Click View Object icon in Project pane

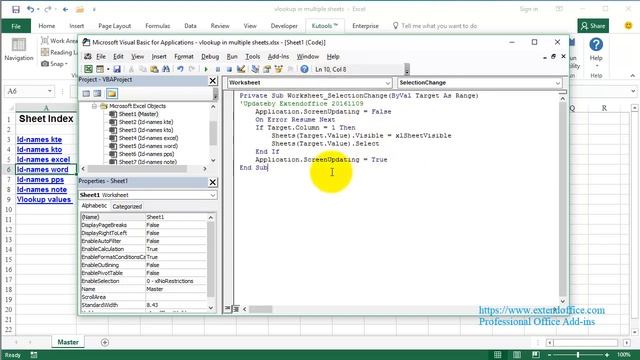(97, 93)
